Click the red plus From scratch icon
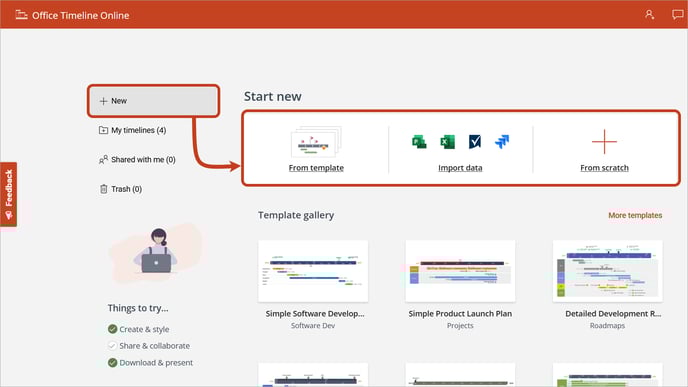688x387 pixels. [x=604, y=142]
